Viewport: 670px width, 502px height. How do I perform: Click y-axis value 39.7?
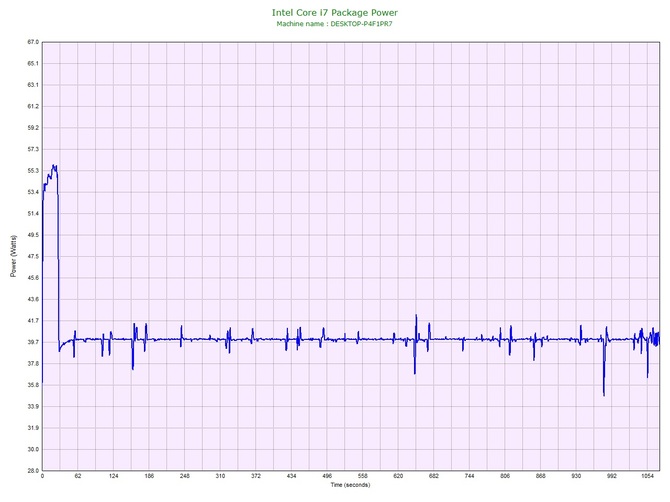point(33,342)
